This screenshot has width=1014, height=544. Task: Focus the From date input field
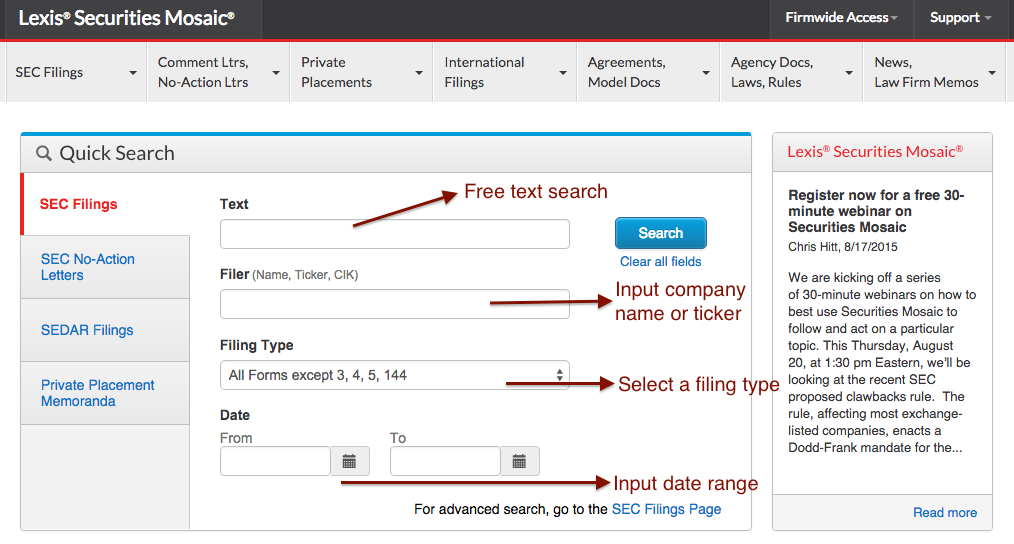[x=275, y=461]
